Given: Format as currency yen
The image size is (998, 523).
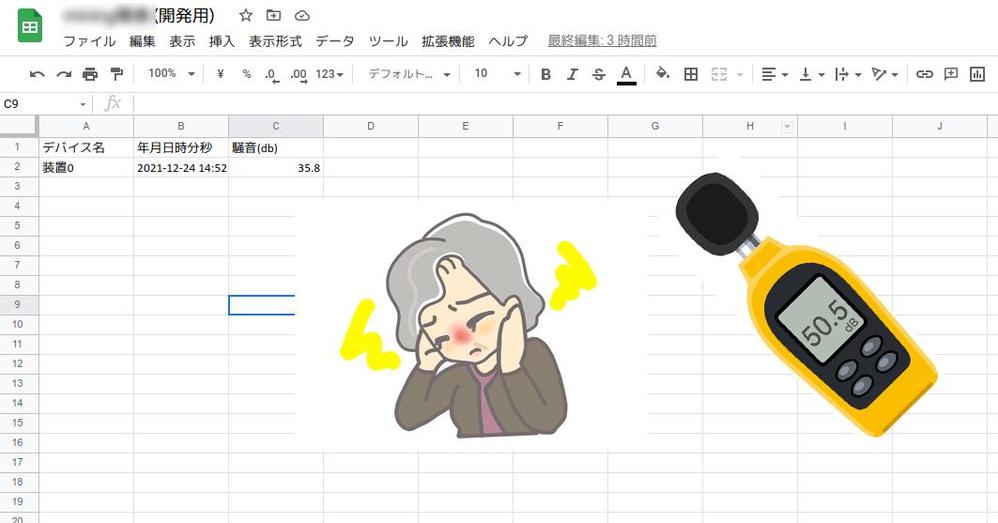Looking at the screenshot, I should click(220, 74).
